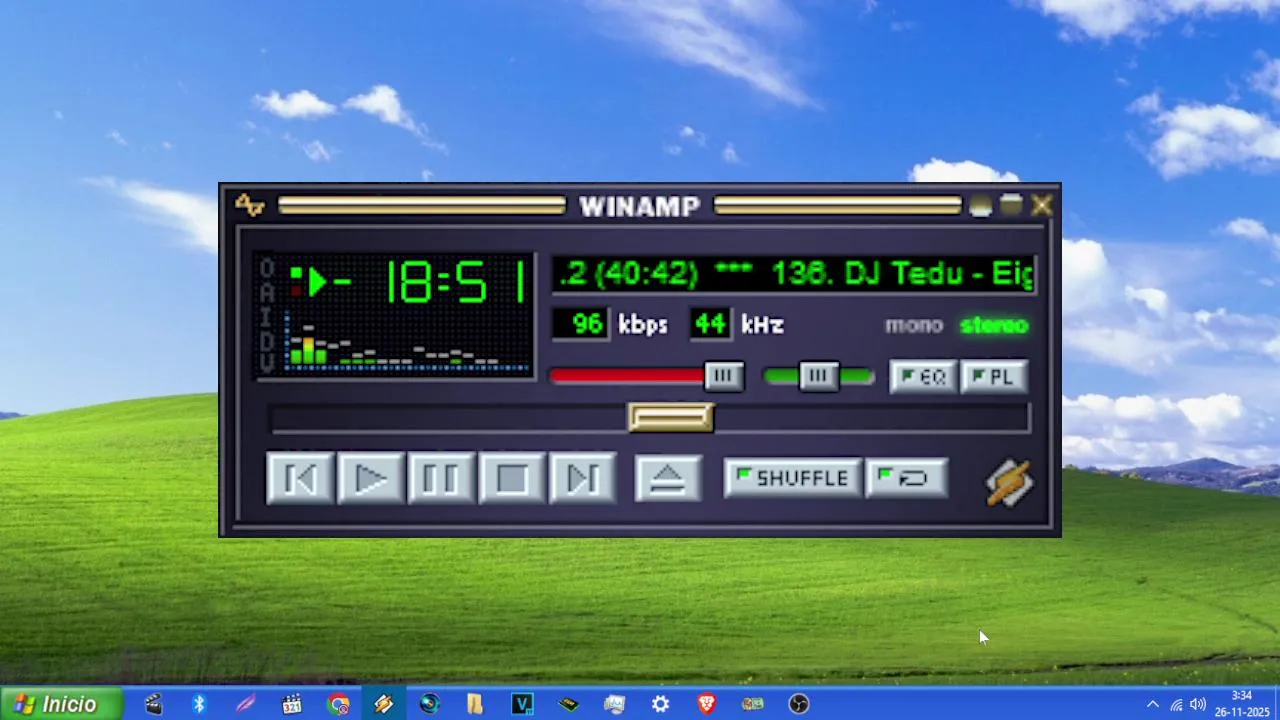The height and width of the screenshot is (720, 1280).
Task: Click the mono indicator
Action: pyautogui.click(x=913, y=325)
